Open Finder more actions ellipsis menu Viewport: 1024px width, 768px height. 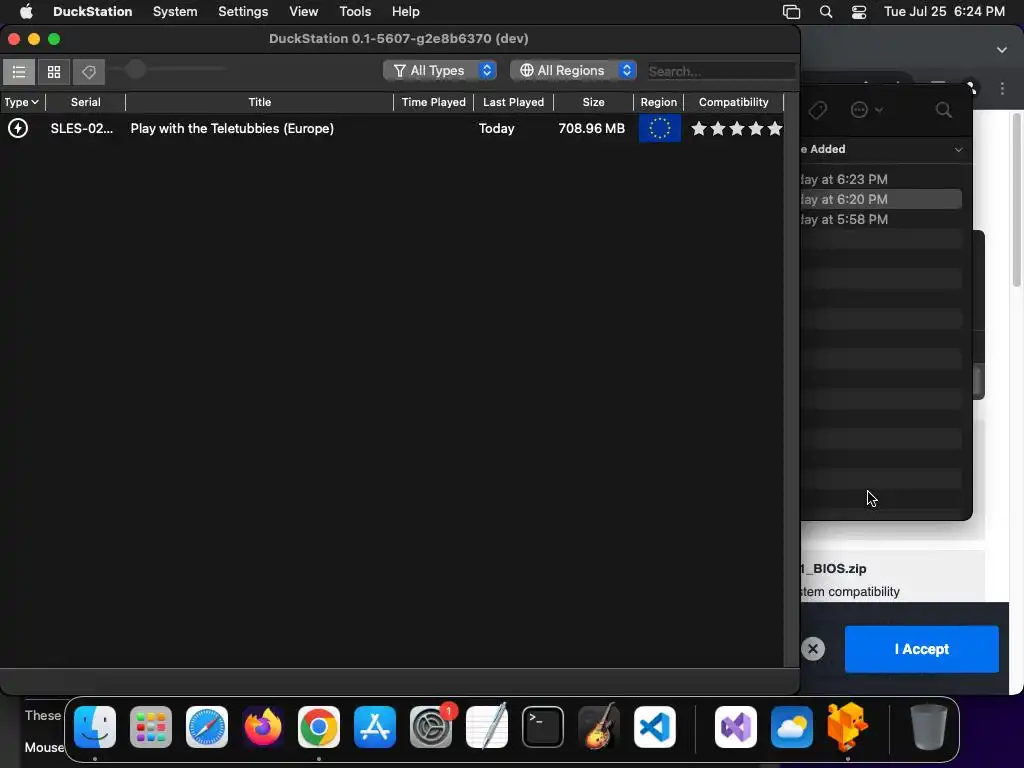point(866,110)
